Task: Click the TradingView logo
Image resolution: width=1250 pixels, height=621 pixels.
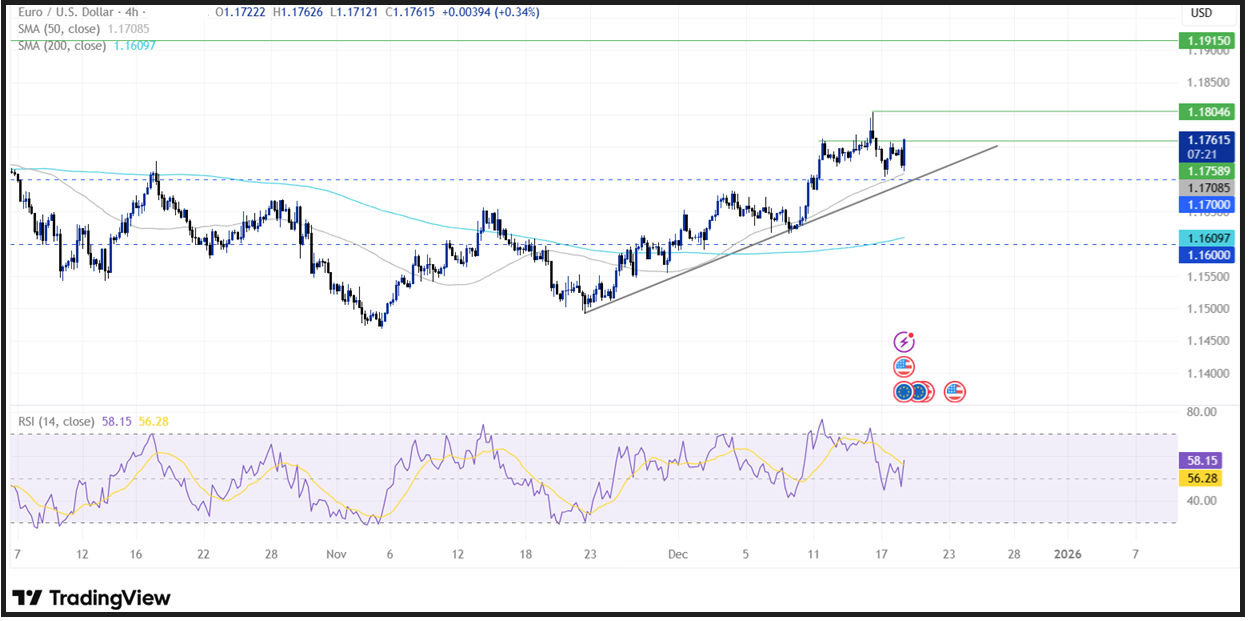Action: pyautogui.click(x=88, y=597)
